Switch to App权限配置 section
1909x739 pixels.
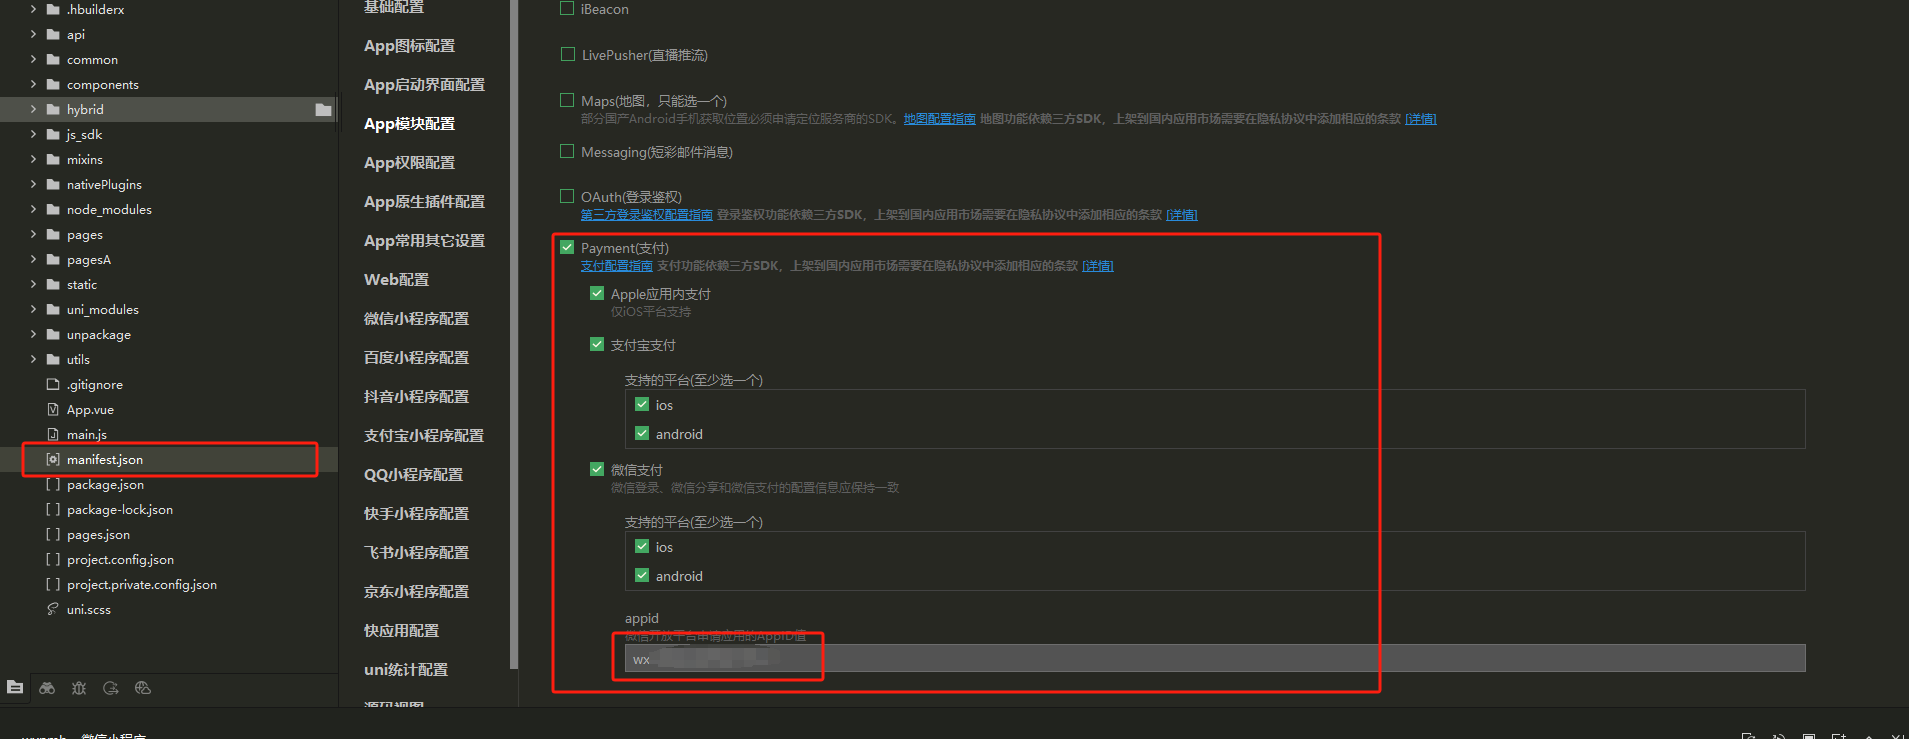coord(409,163)
